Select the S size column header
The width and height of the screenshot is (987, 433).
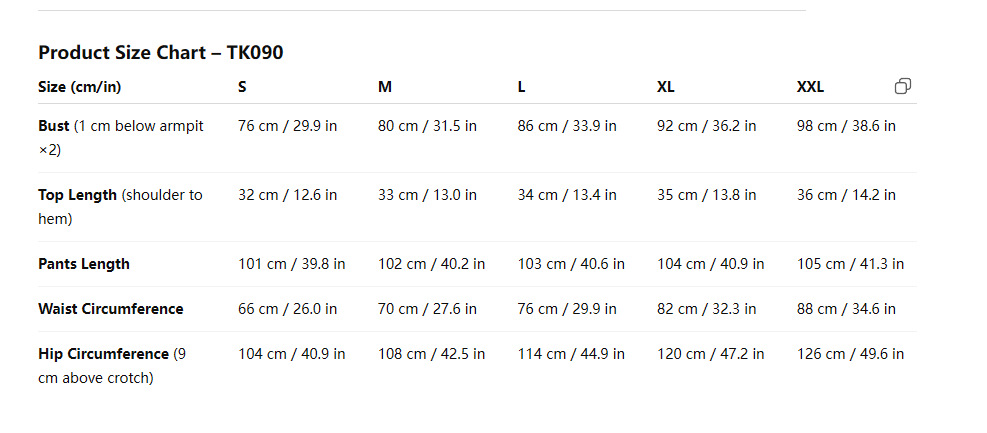243,87
